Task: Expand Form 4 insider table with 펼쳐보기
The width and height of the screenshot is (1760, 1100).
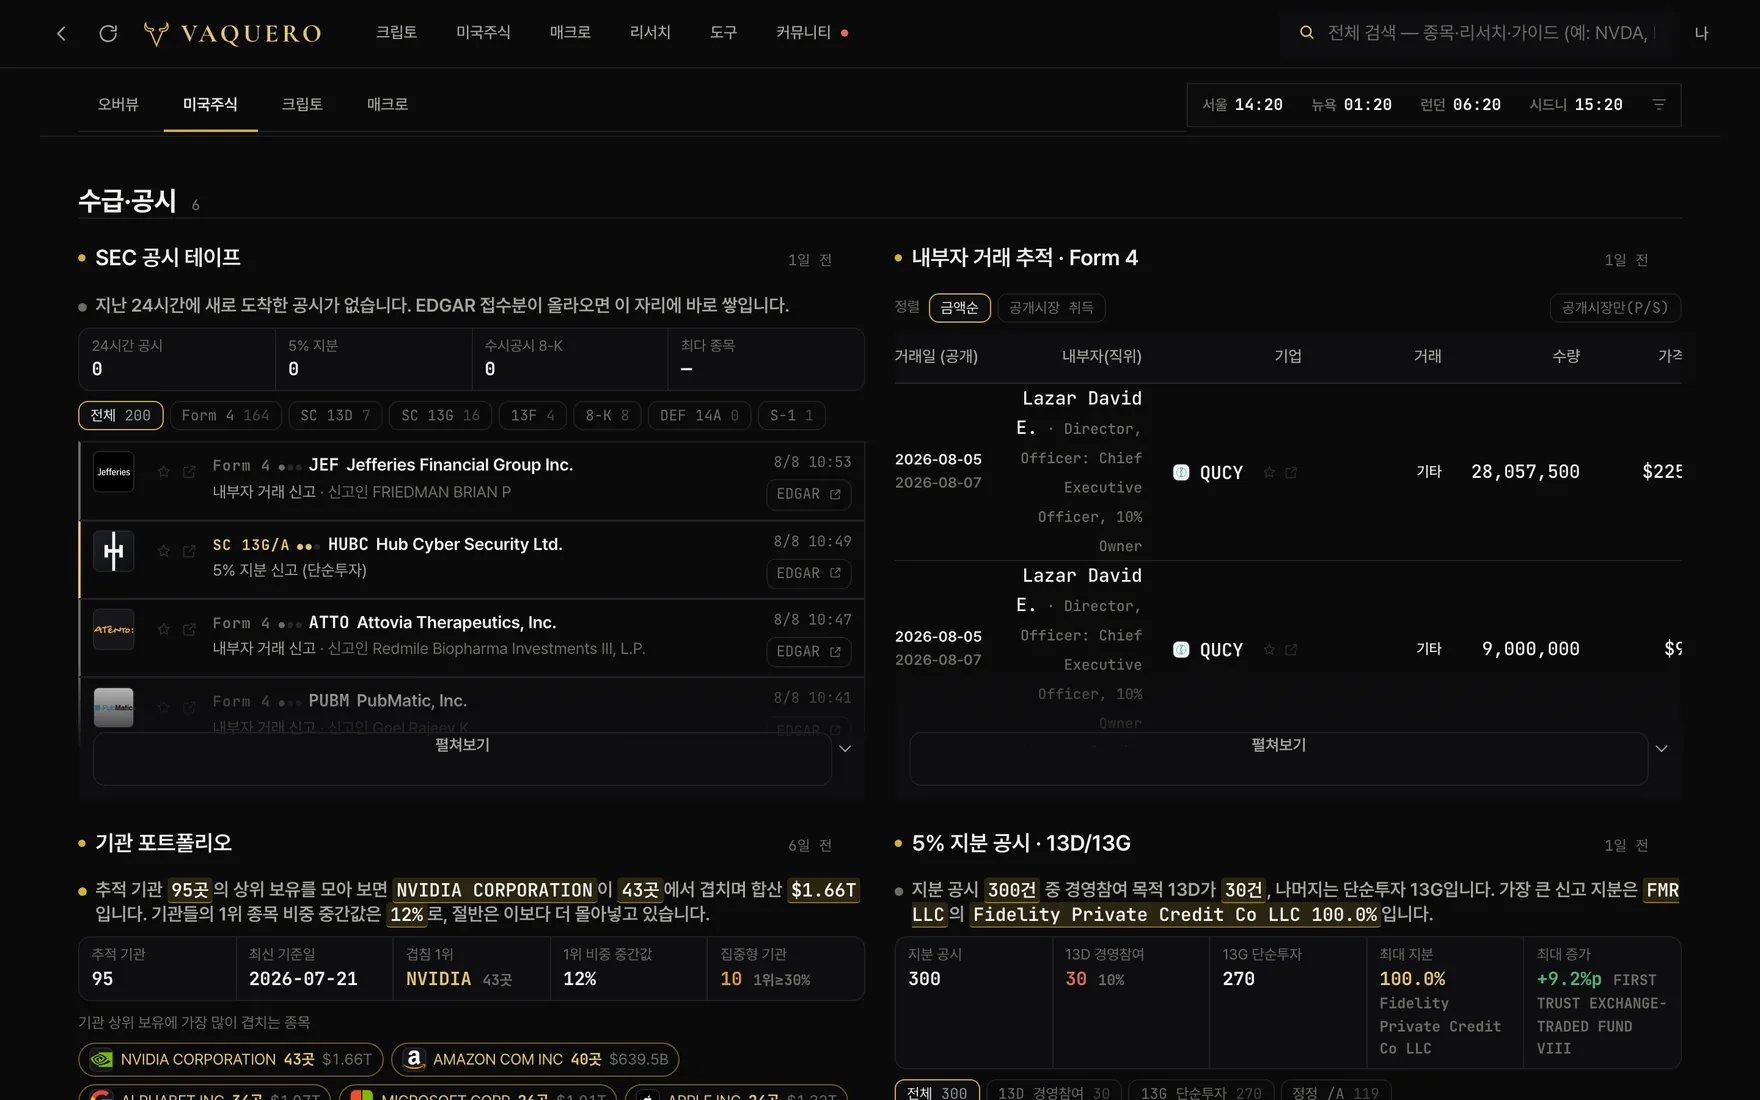Action: [1278, 758]
